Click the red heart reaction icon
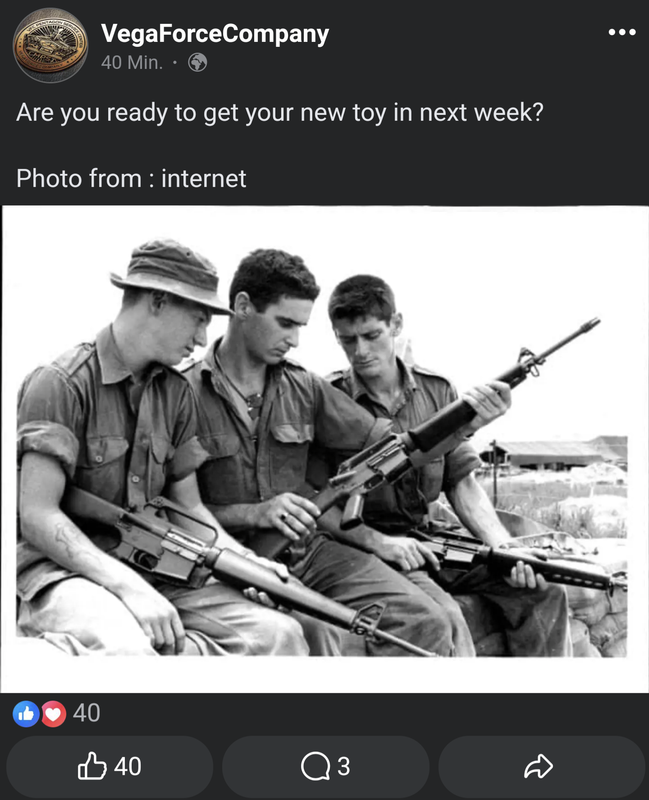Viewport: 649px width, 800px height. [x=54, y=713]
